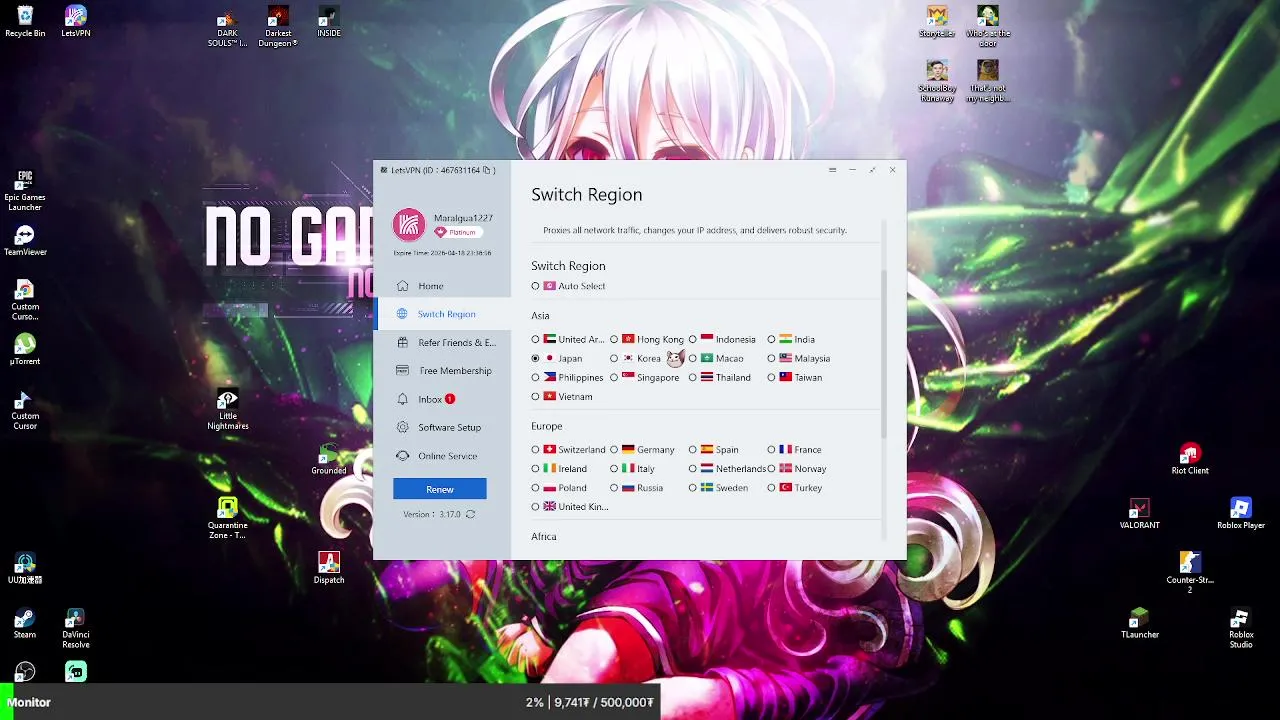Select Switzerland region
Viewport: 1280px width, 720px height.
click(x=568, y=449)
